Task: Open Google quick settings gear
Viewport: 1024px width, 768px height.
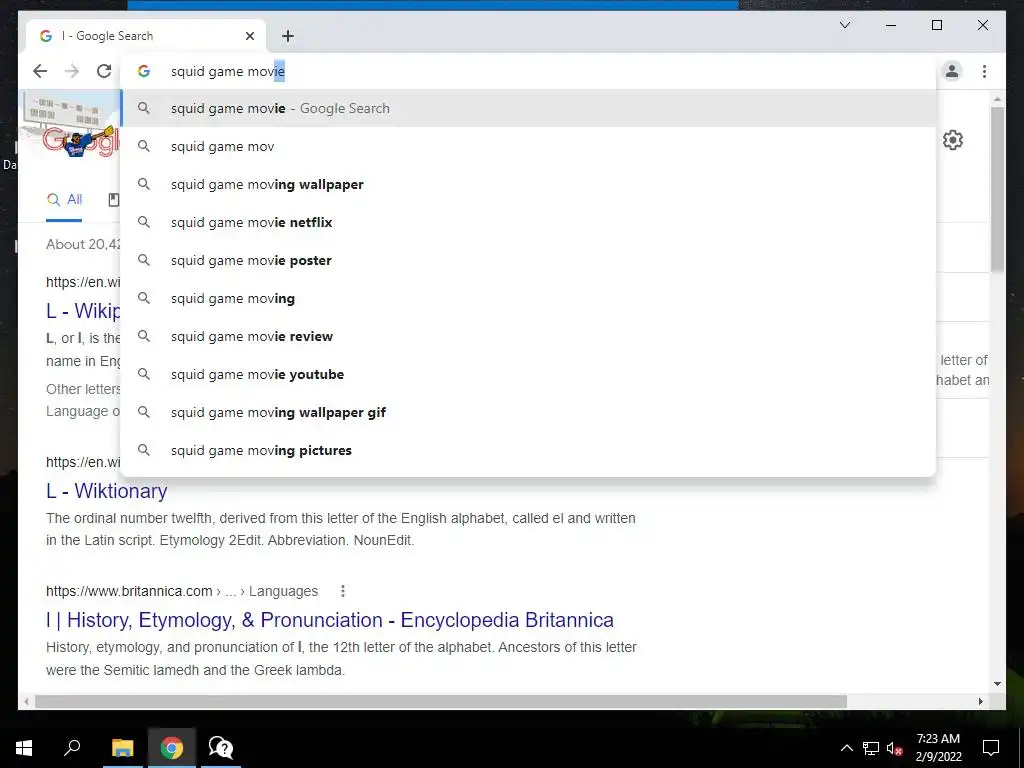Action: 953,140
